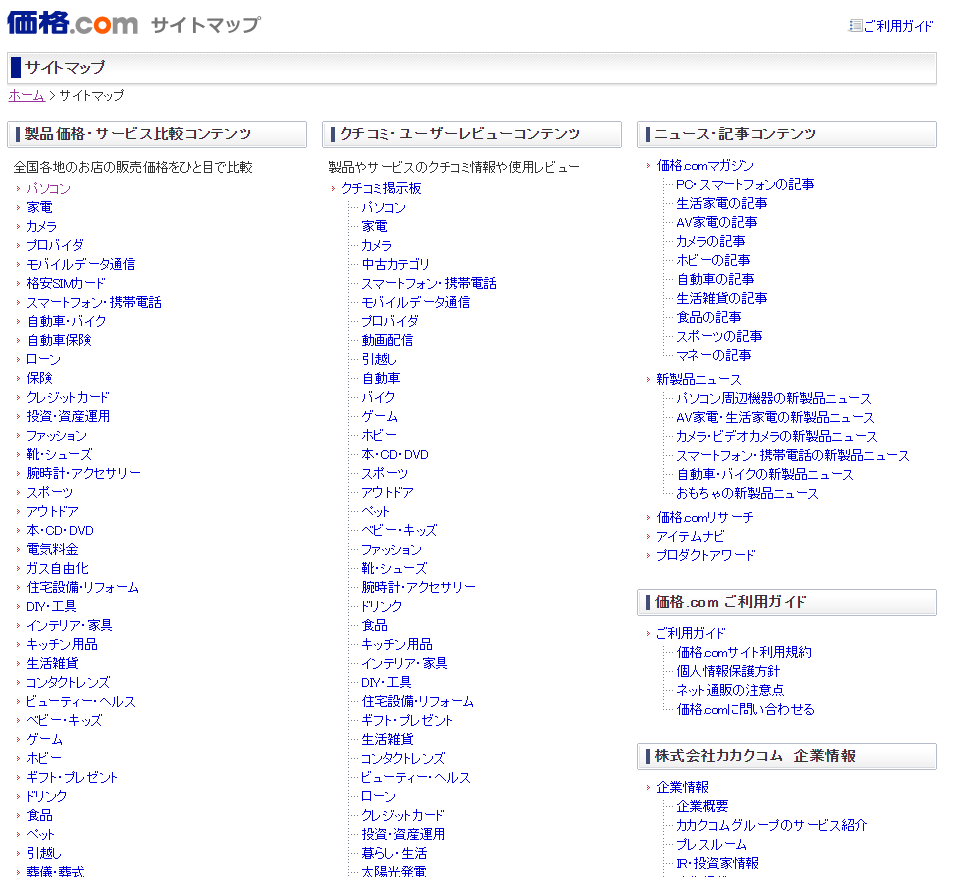This screenshot has width=963, height=877.
Task: Go to 価格.comリサーチ
Action: coord(705,517)
